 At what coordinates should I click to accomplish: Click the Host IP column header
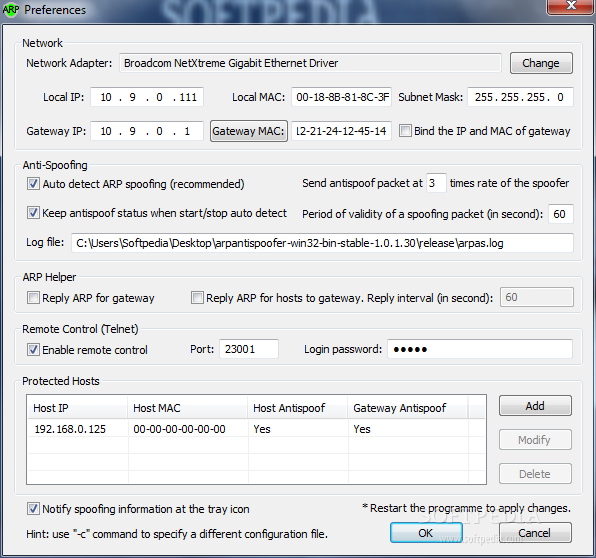coord(78,408)
